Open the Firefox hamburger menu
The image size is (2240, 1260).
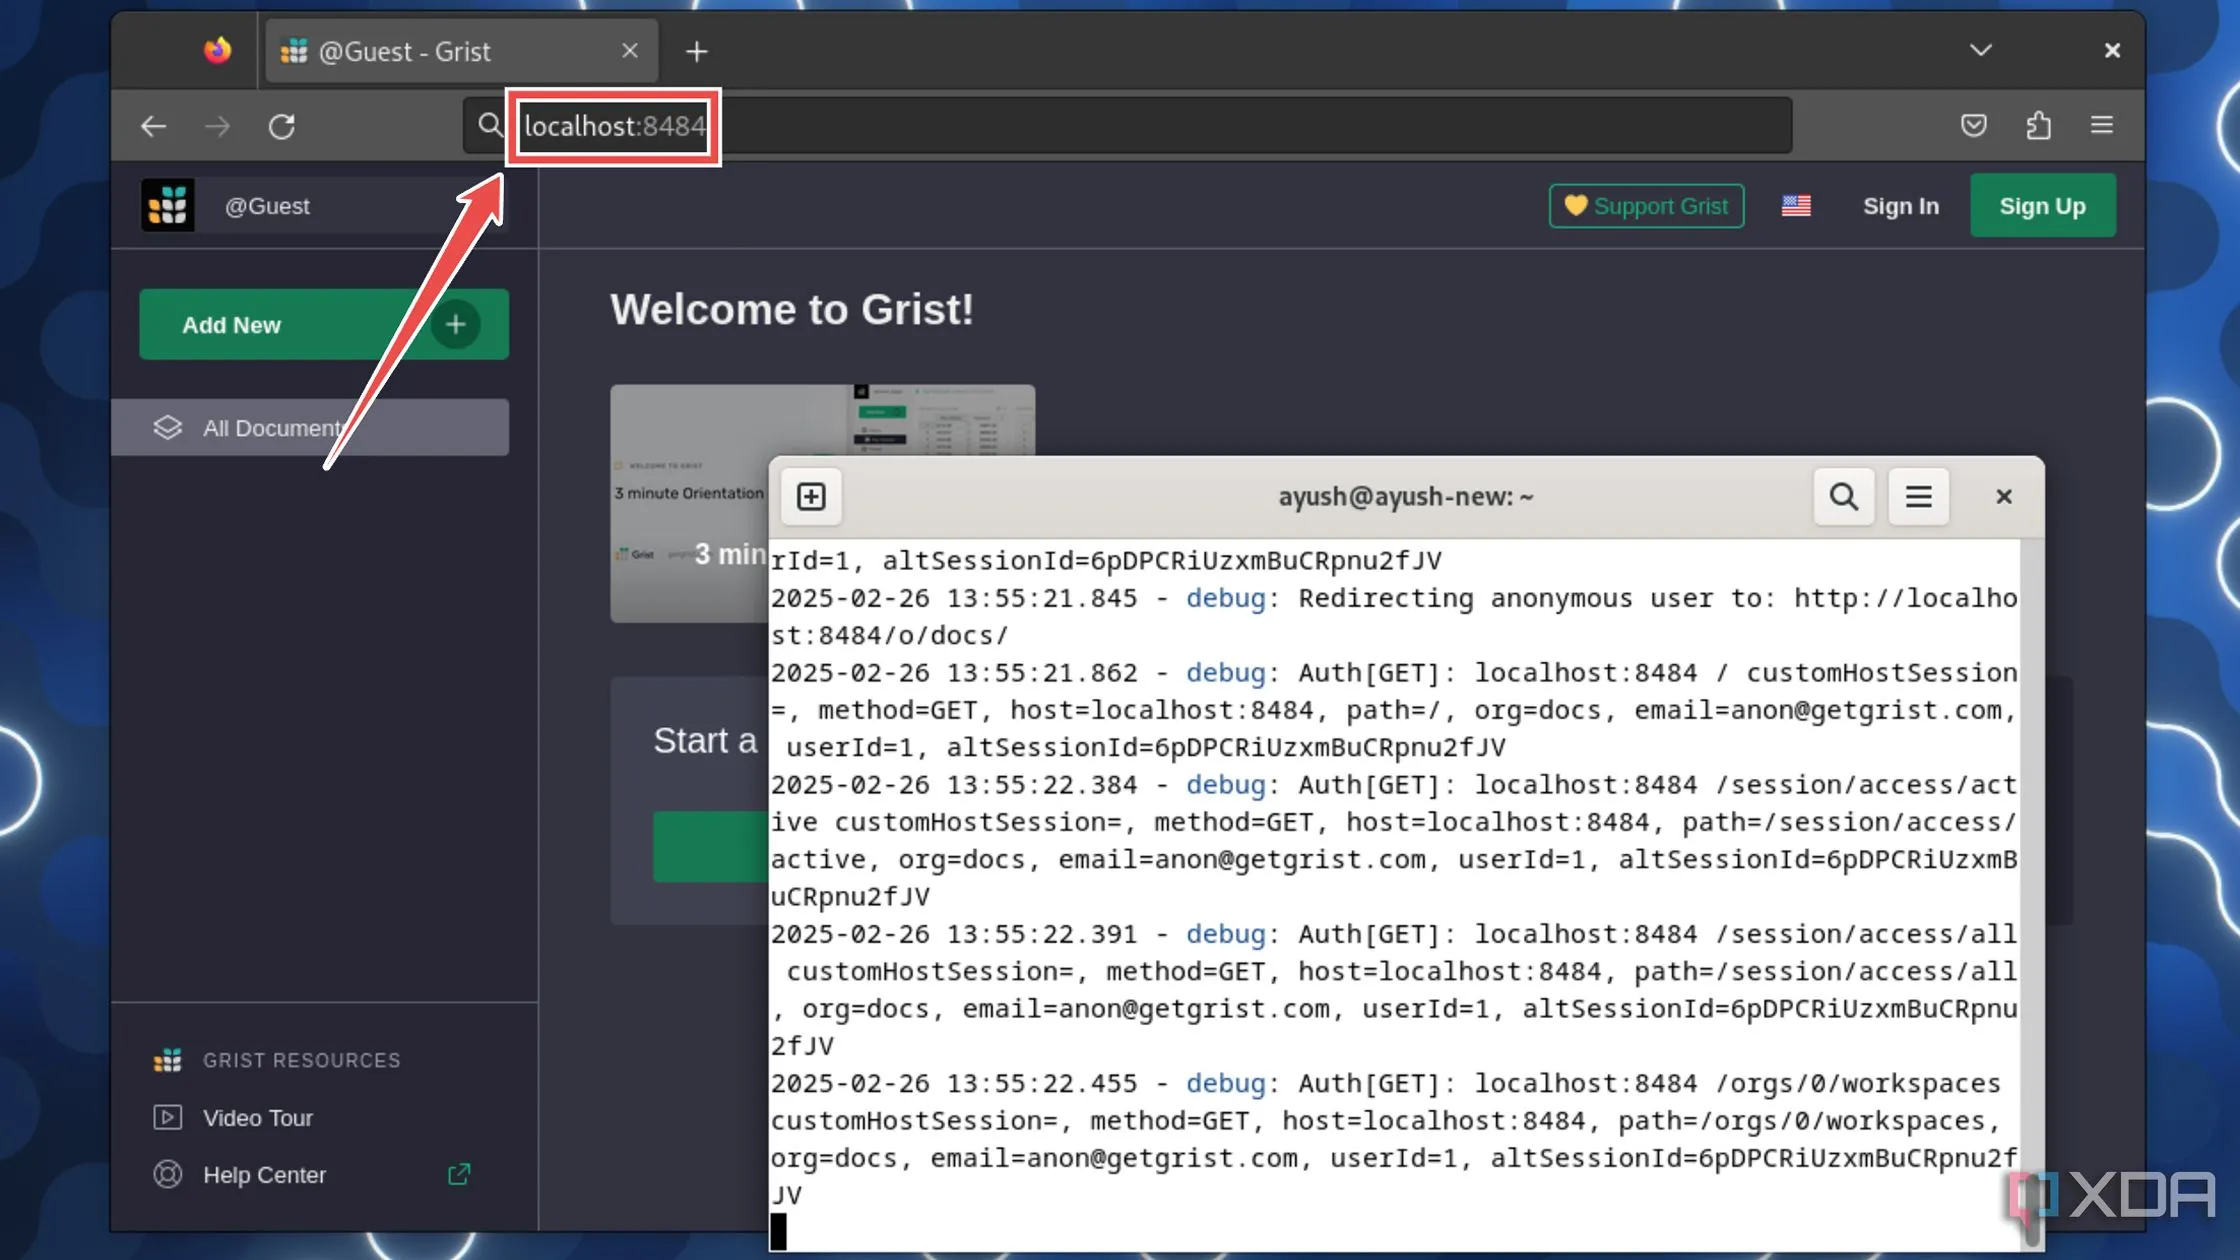pos(2102,125)
